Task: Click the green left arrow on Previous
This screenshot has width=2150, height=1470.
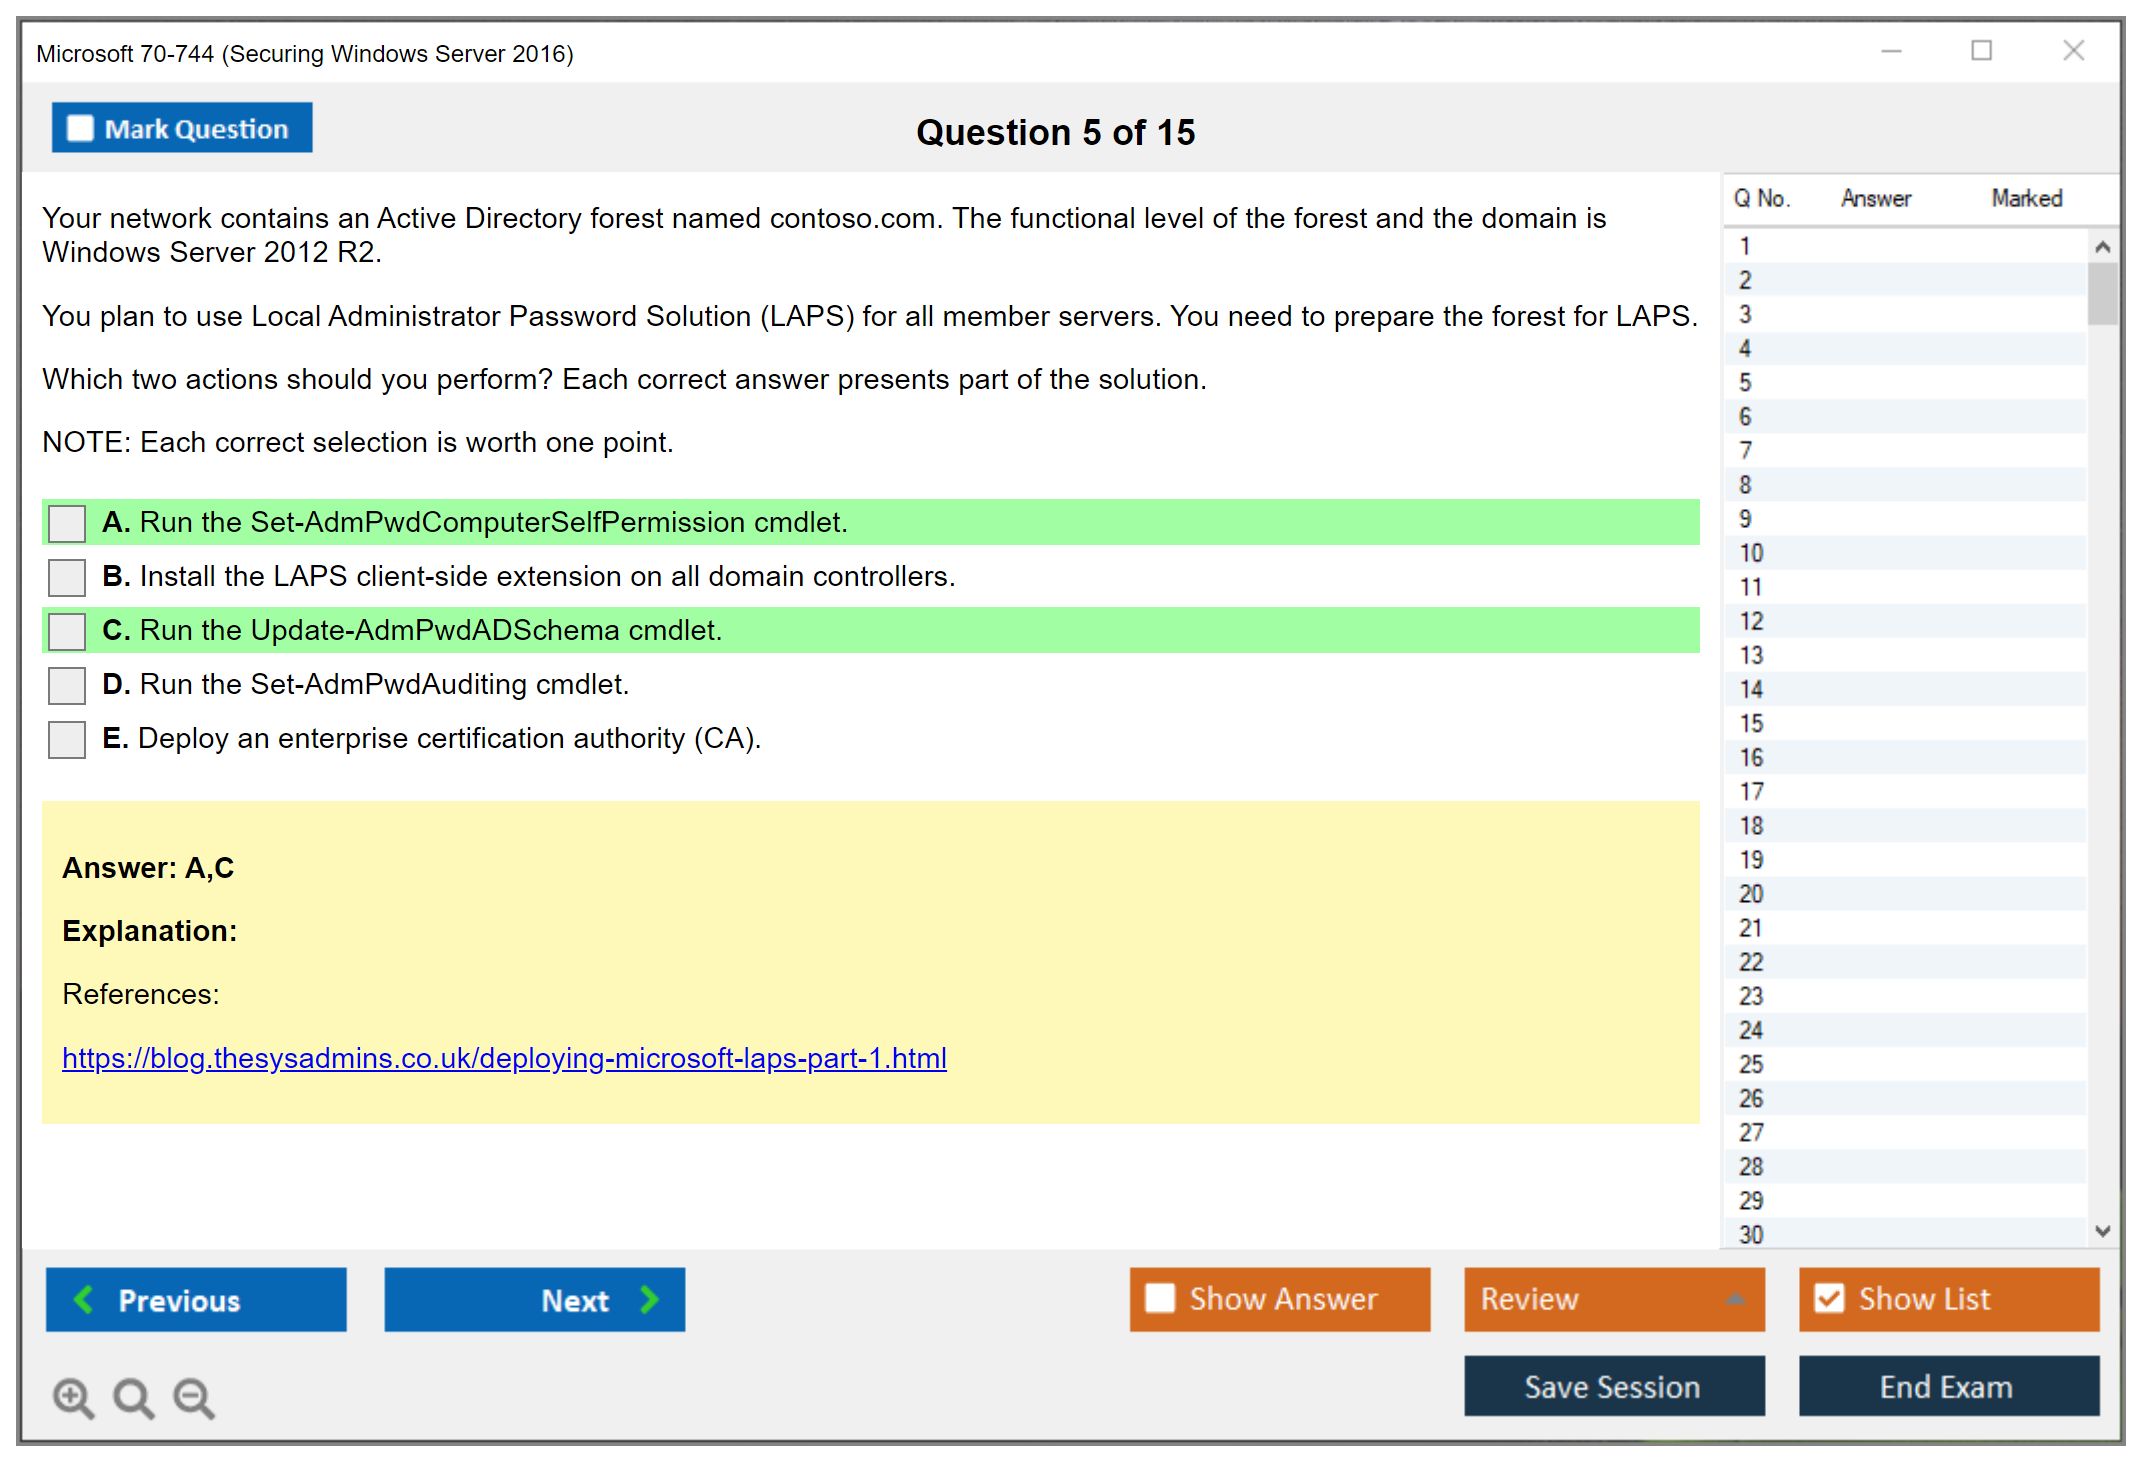Action: click(84, 1299)
